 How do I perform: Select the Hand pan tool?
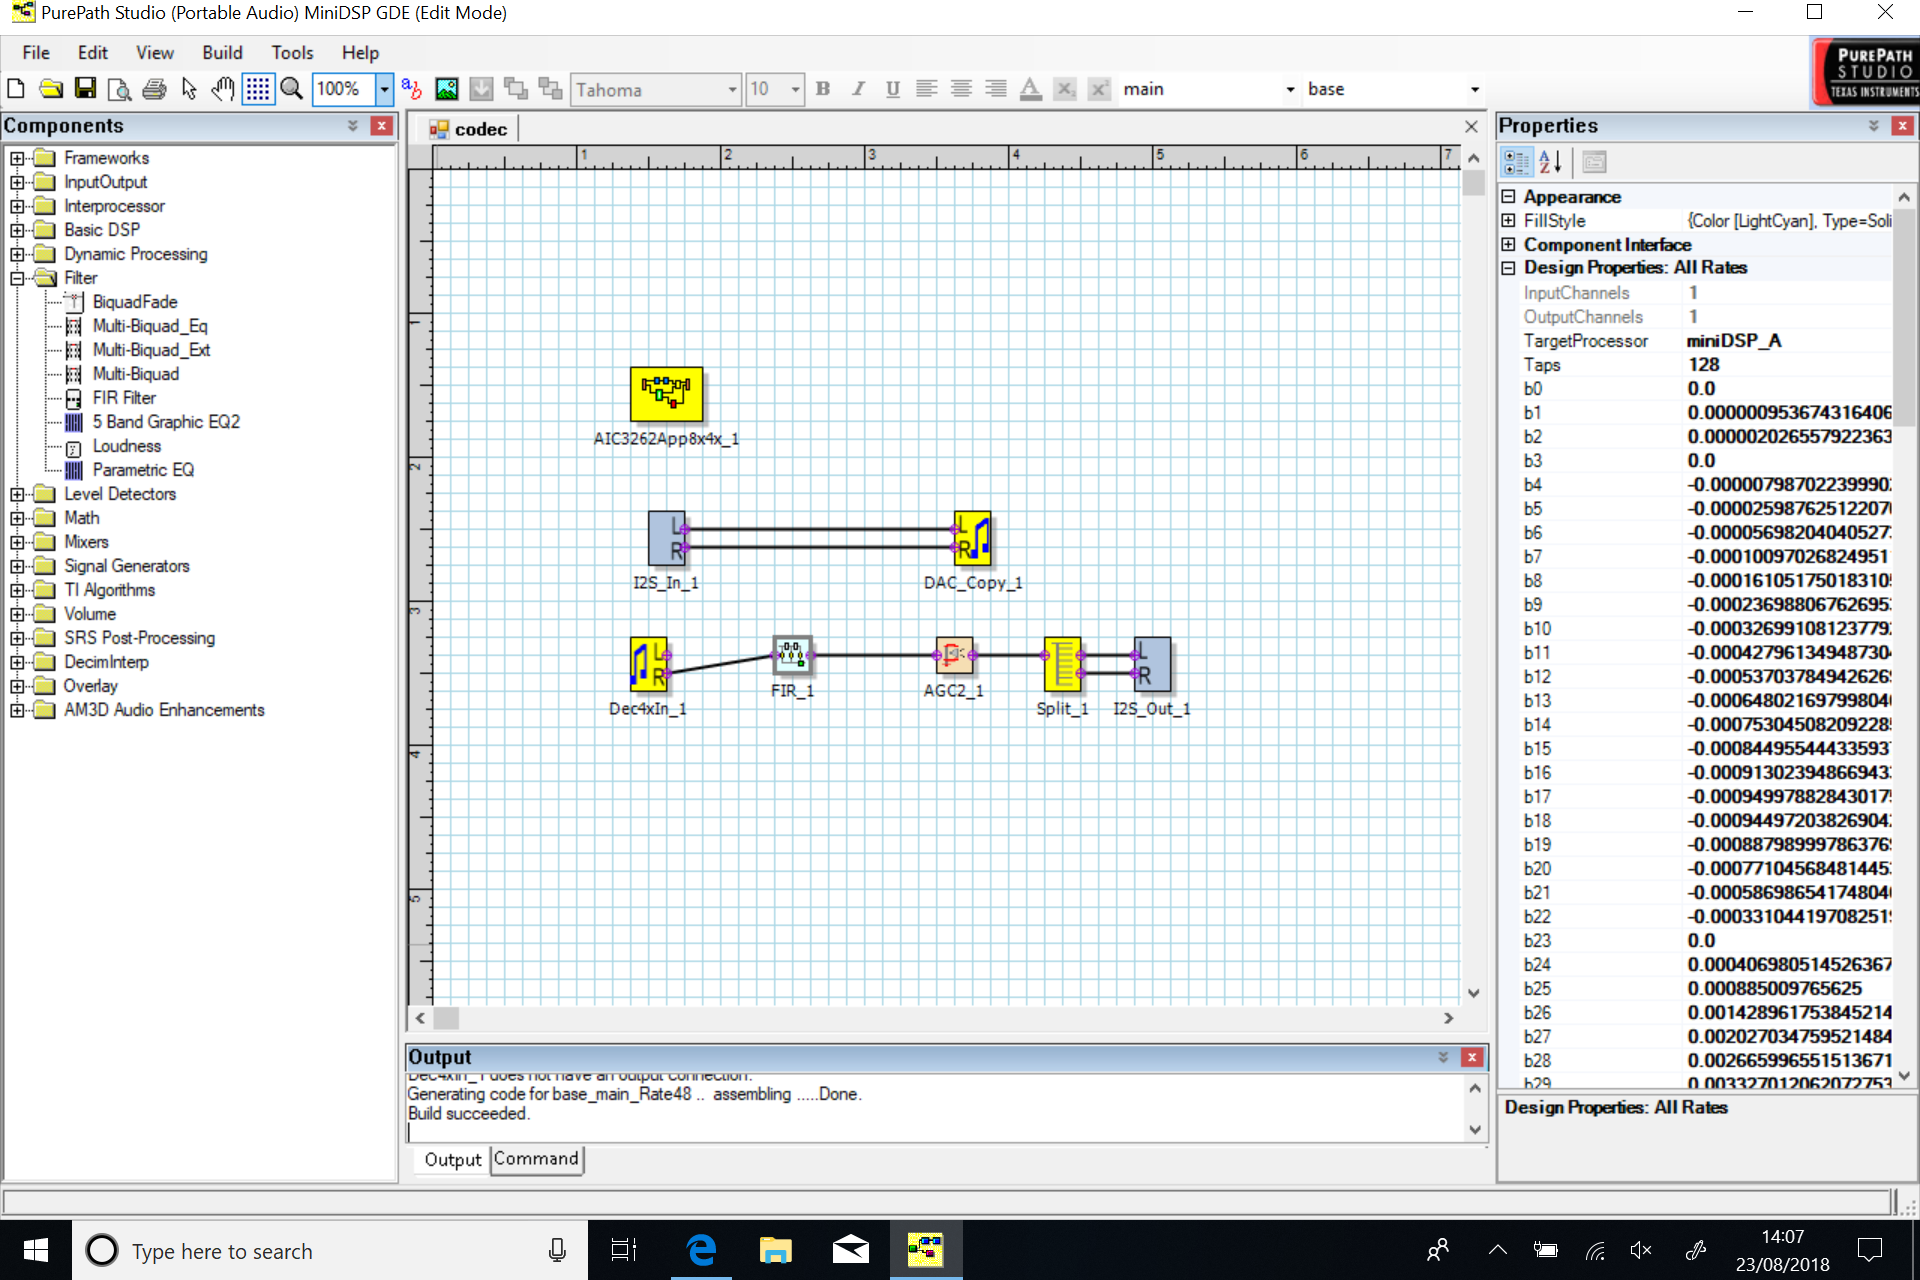[222, 89]
